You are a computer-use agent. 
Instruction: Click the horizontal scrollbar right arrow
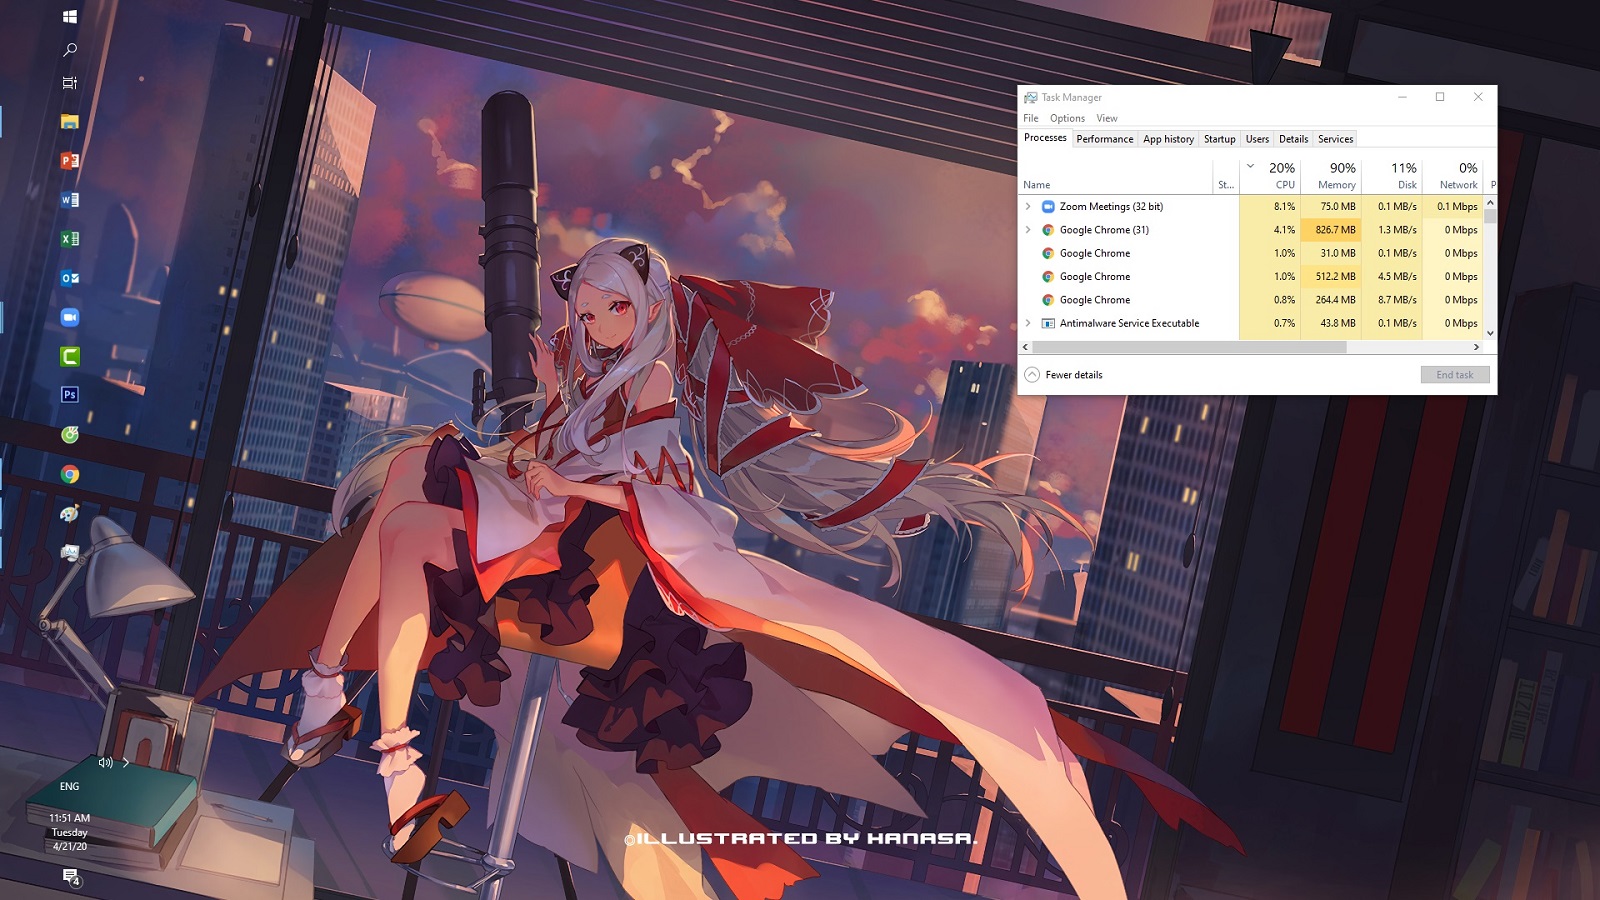coord(1476,347)
